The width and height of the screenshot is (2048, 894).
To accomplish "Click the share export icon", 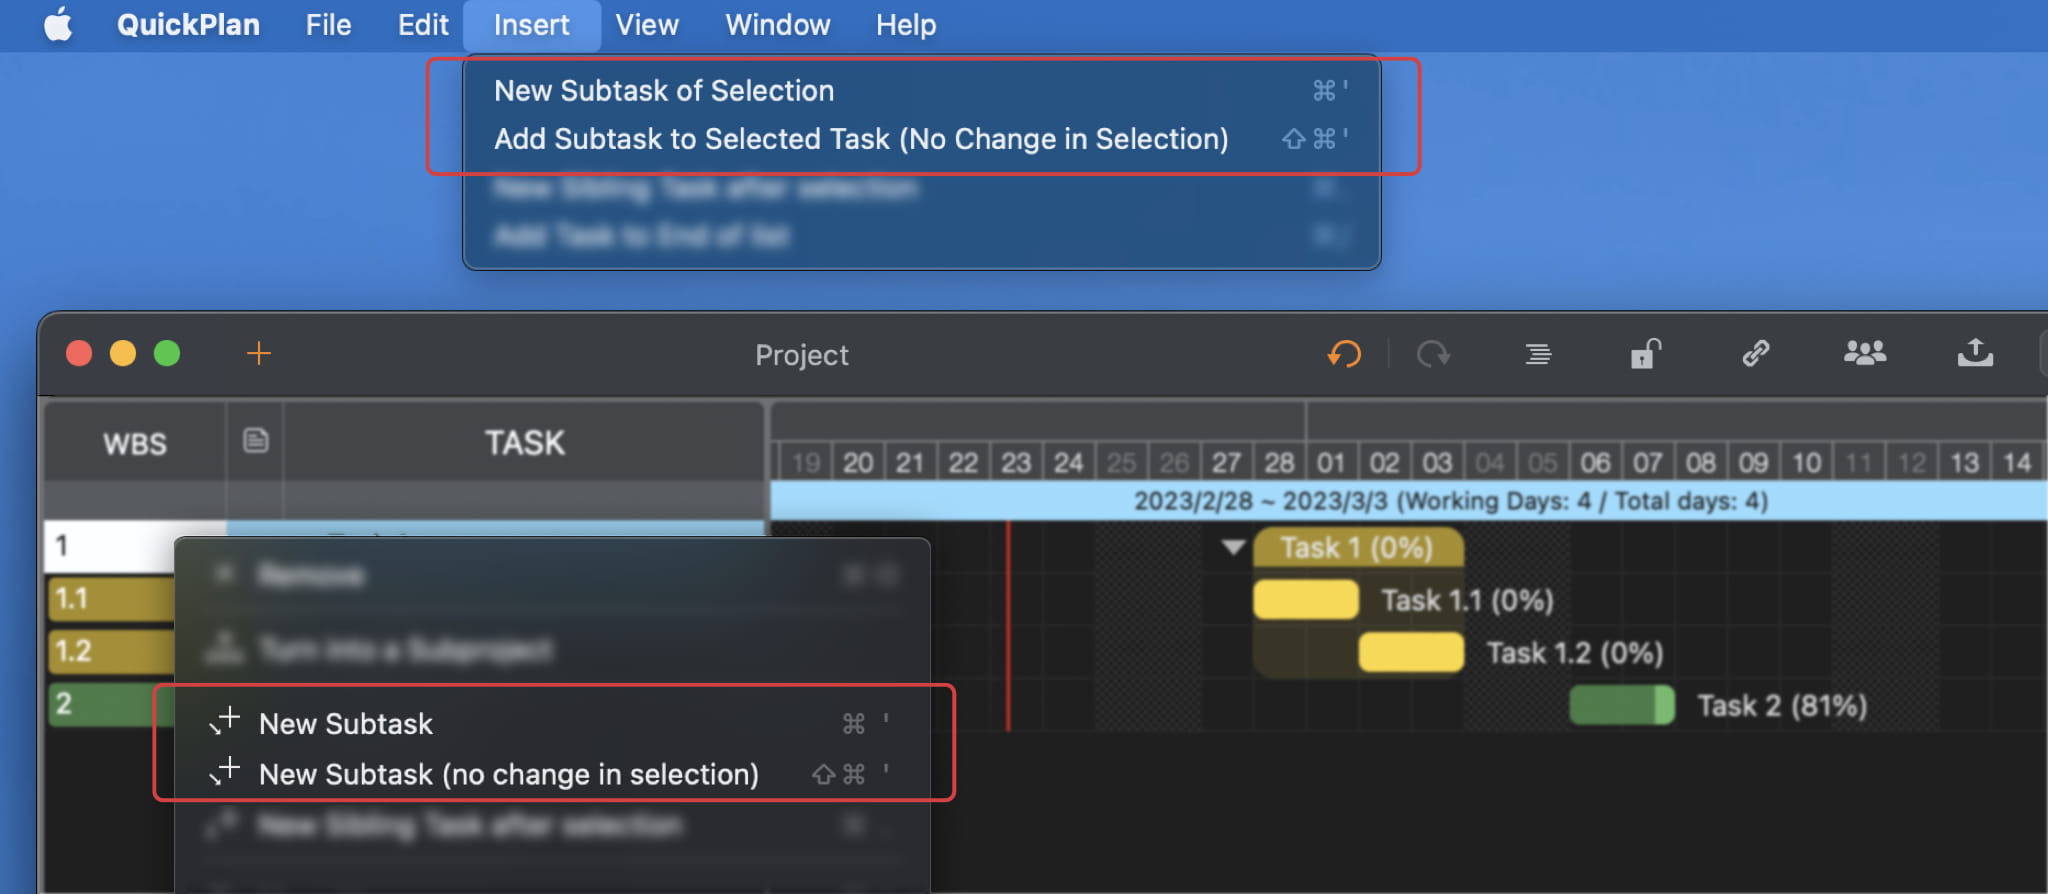I will (1975, 353).
